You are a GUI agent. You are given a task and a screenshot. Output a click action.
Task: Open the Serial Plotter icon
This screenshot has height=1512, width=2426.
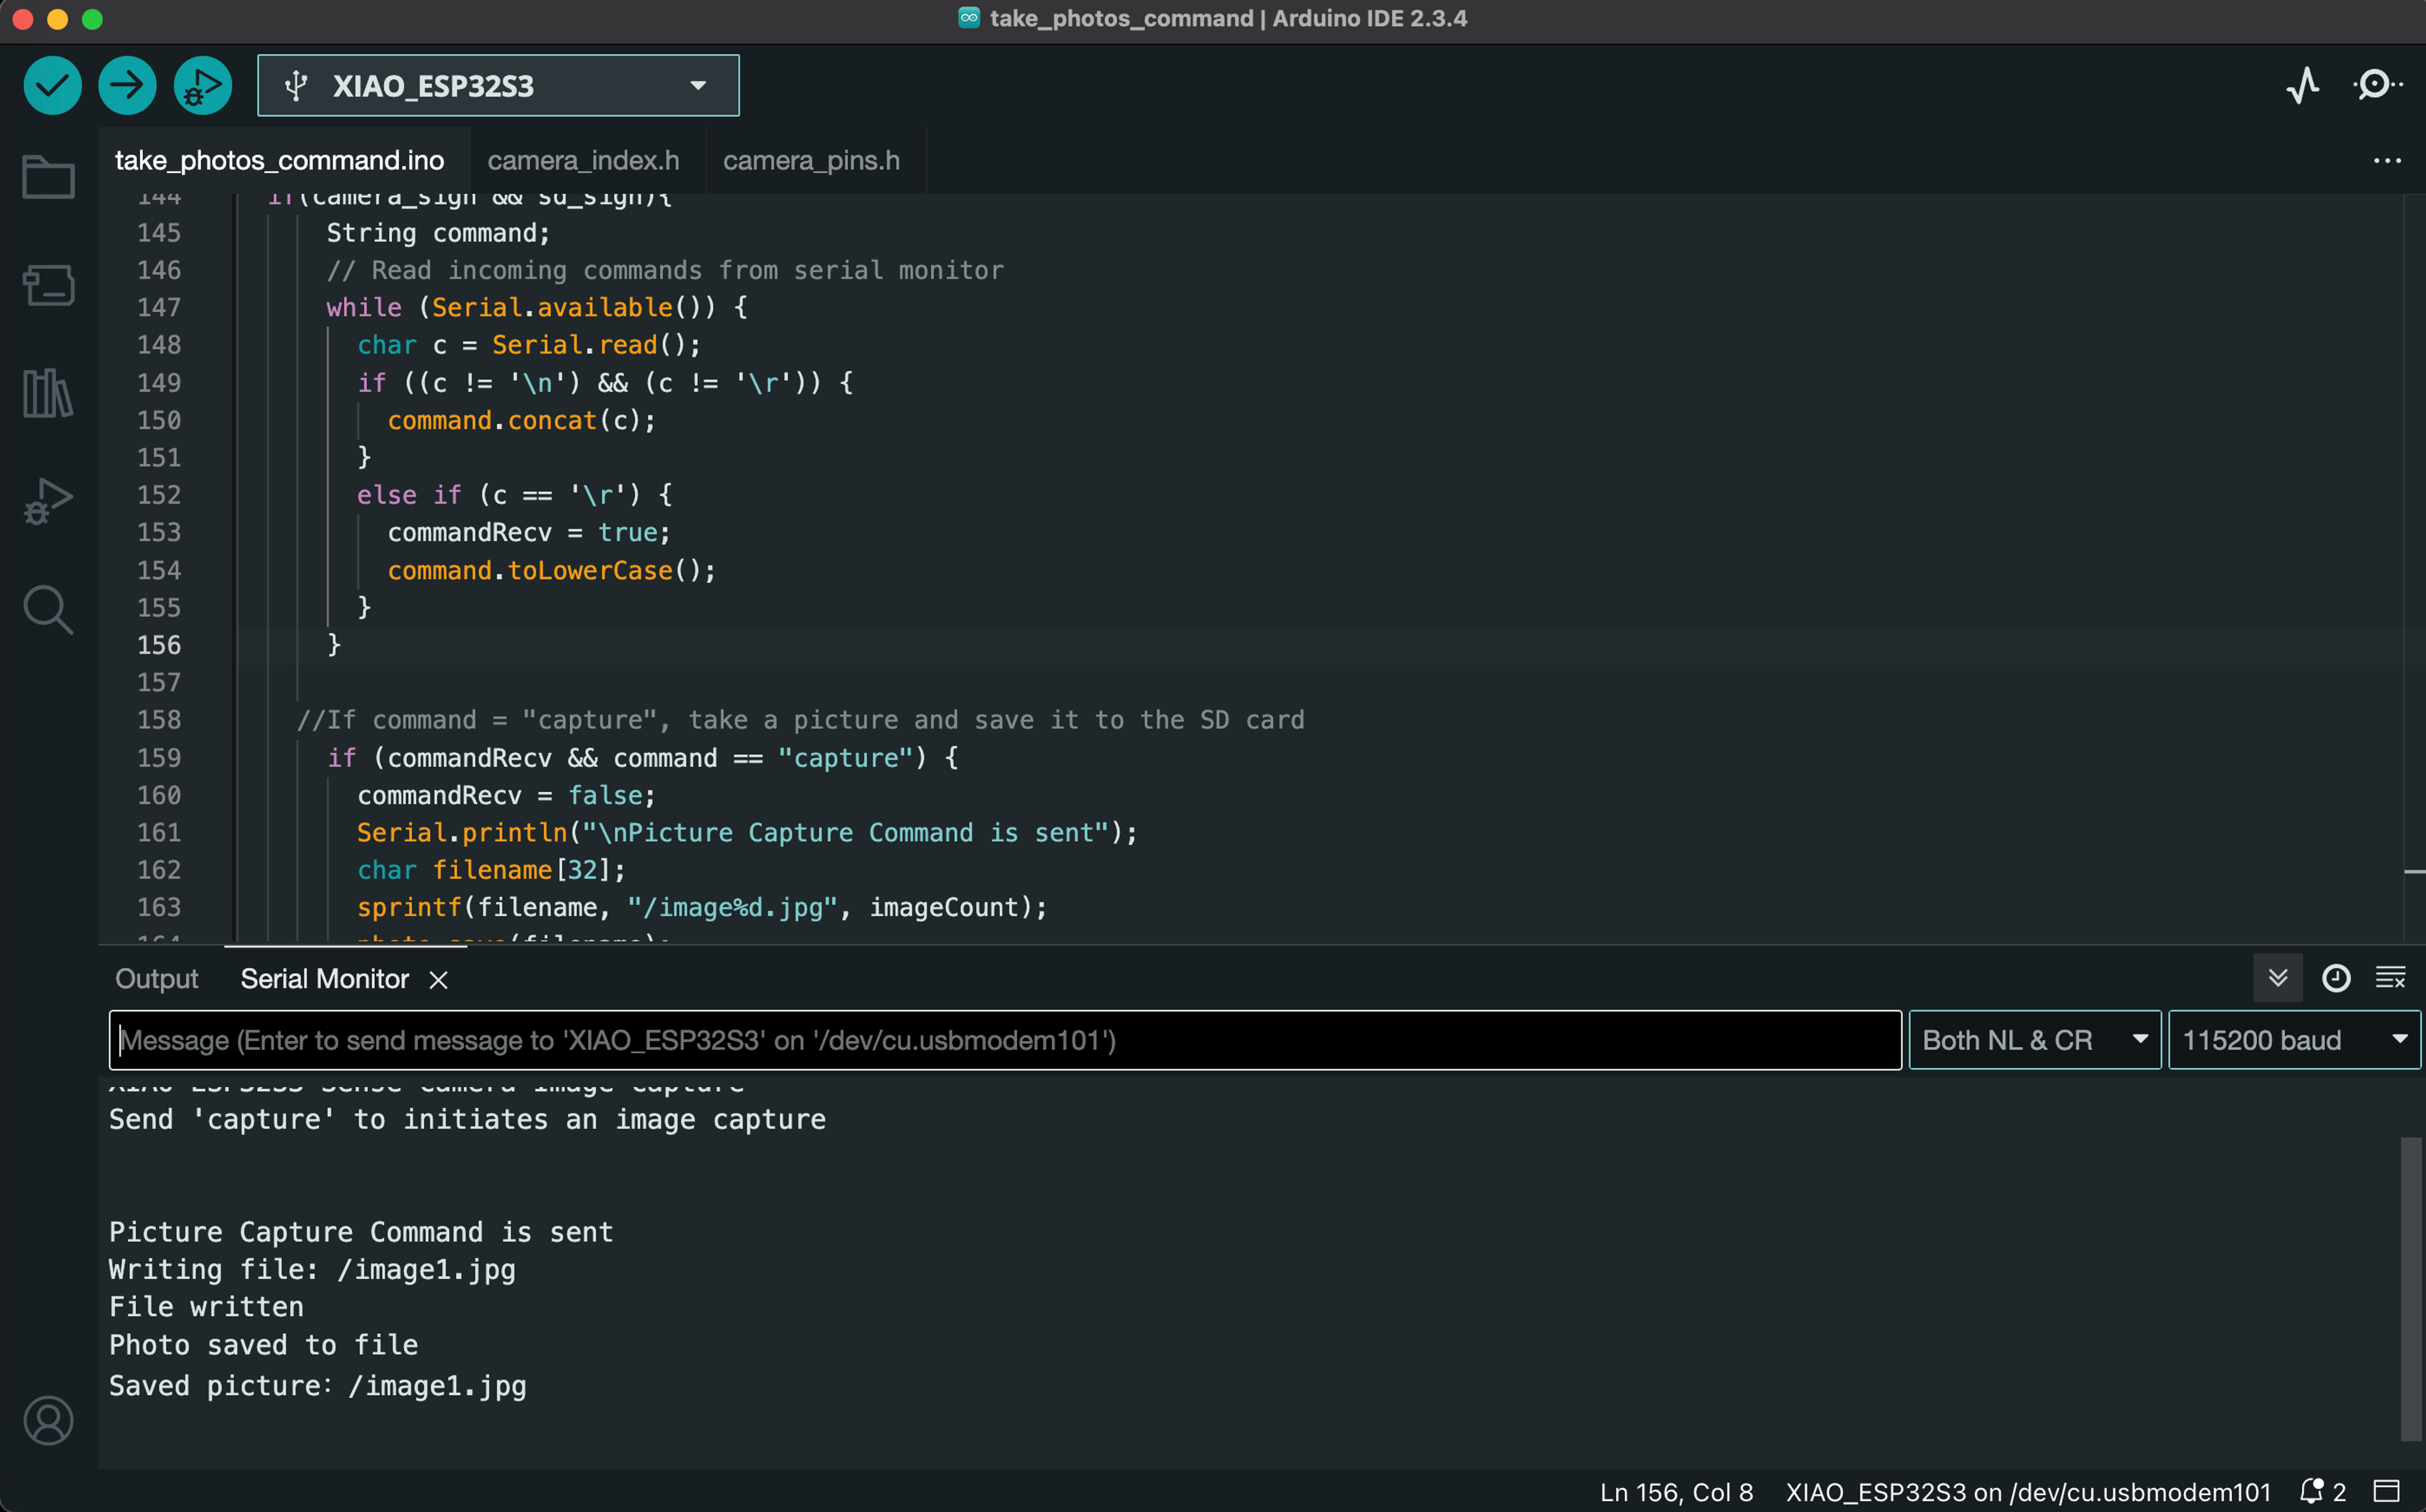(2303, 85)
